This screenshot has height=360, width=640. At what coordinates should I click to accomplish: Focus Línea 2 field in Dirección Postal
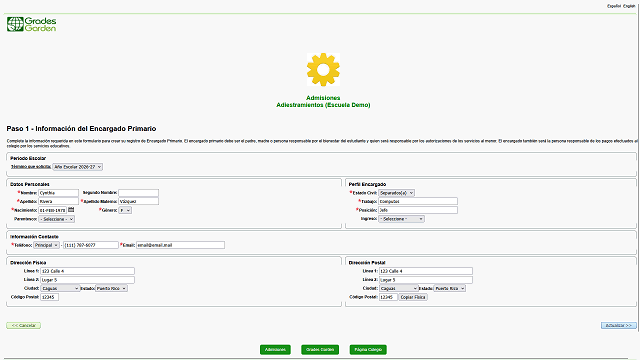click(426, 280)
